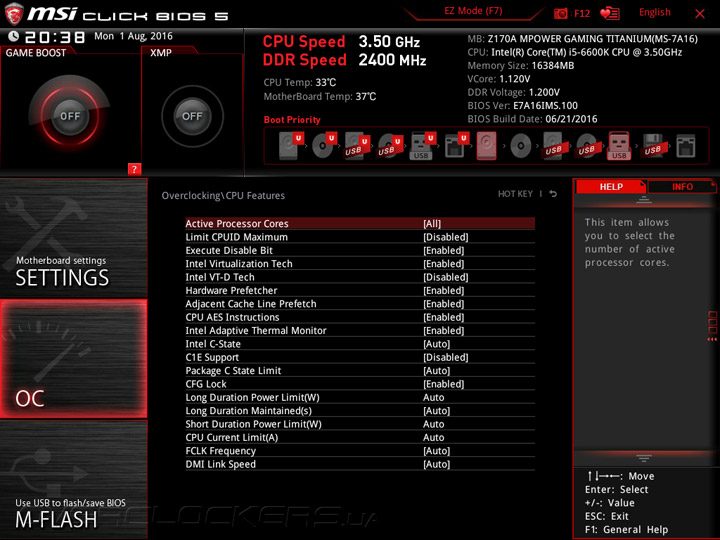Change Intel Adaptive Thermal Monitor setting

[x=360, y=330]
